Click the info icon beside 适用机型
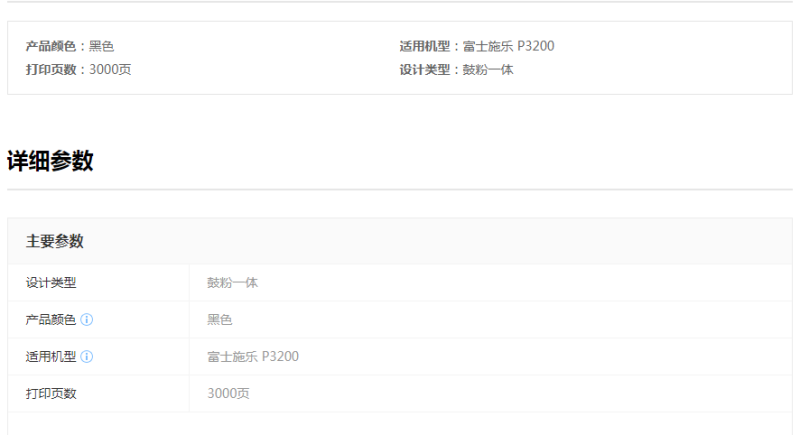 click(87, 356)
